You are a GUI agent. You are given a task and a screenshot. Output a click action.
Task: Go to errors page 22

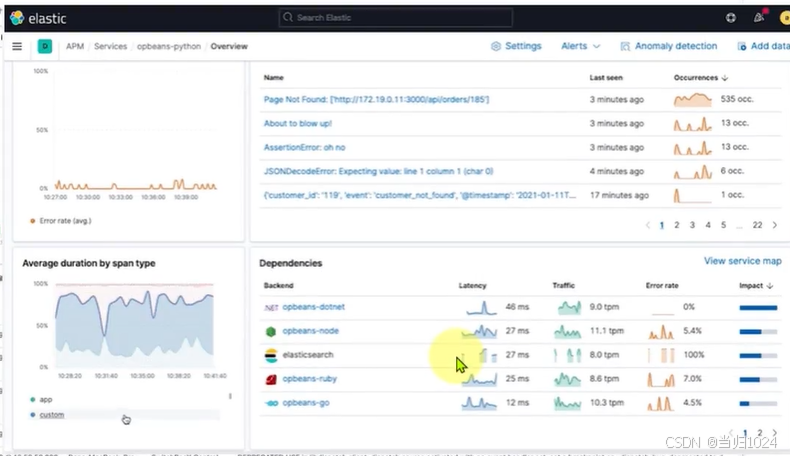757,225
